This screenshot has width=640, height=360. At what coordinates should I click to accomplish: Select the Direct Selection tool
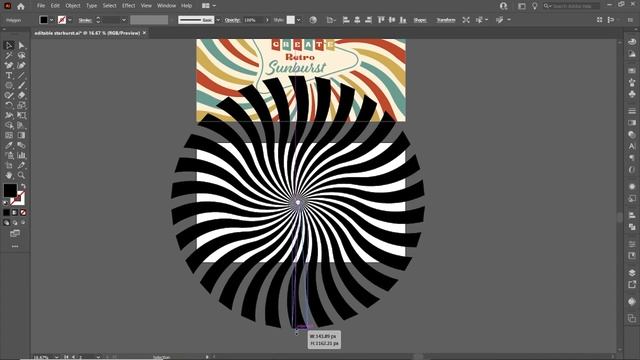pyautogui.click(x=21, y=45)
